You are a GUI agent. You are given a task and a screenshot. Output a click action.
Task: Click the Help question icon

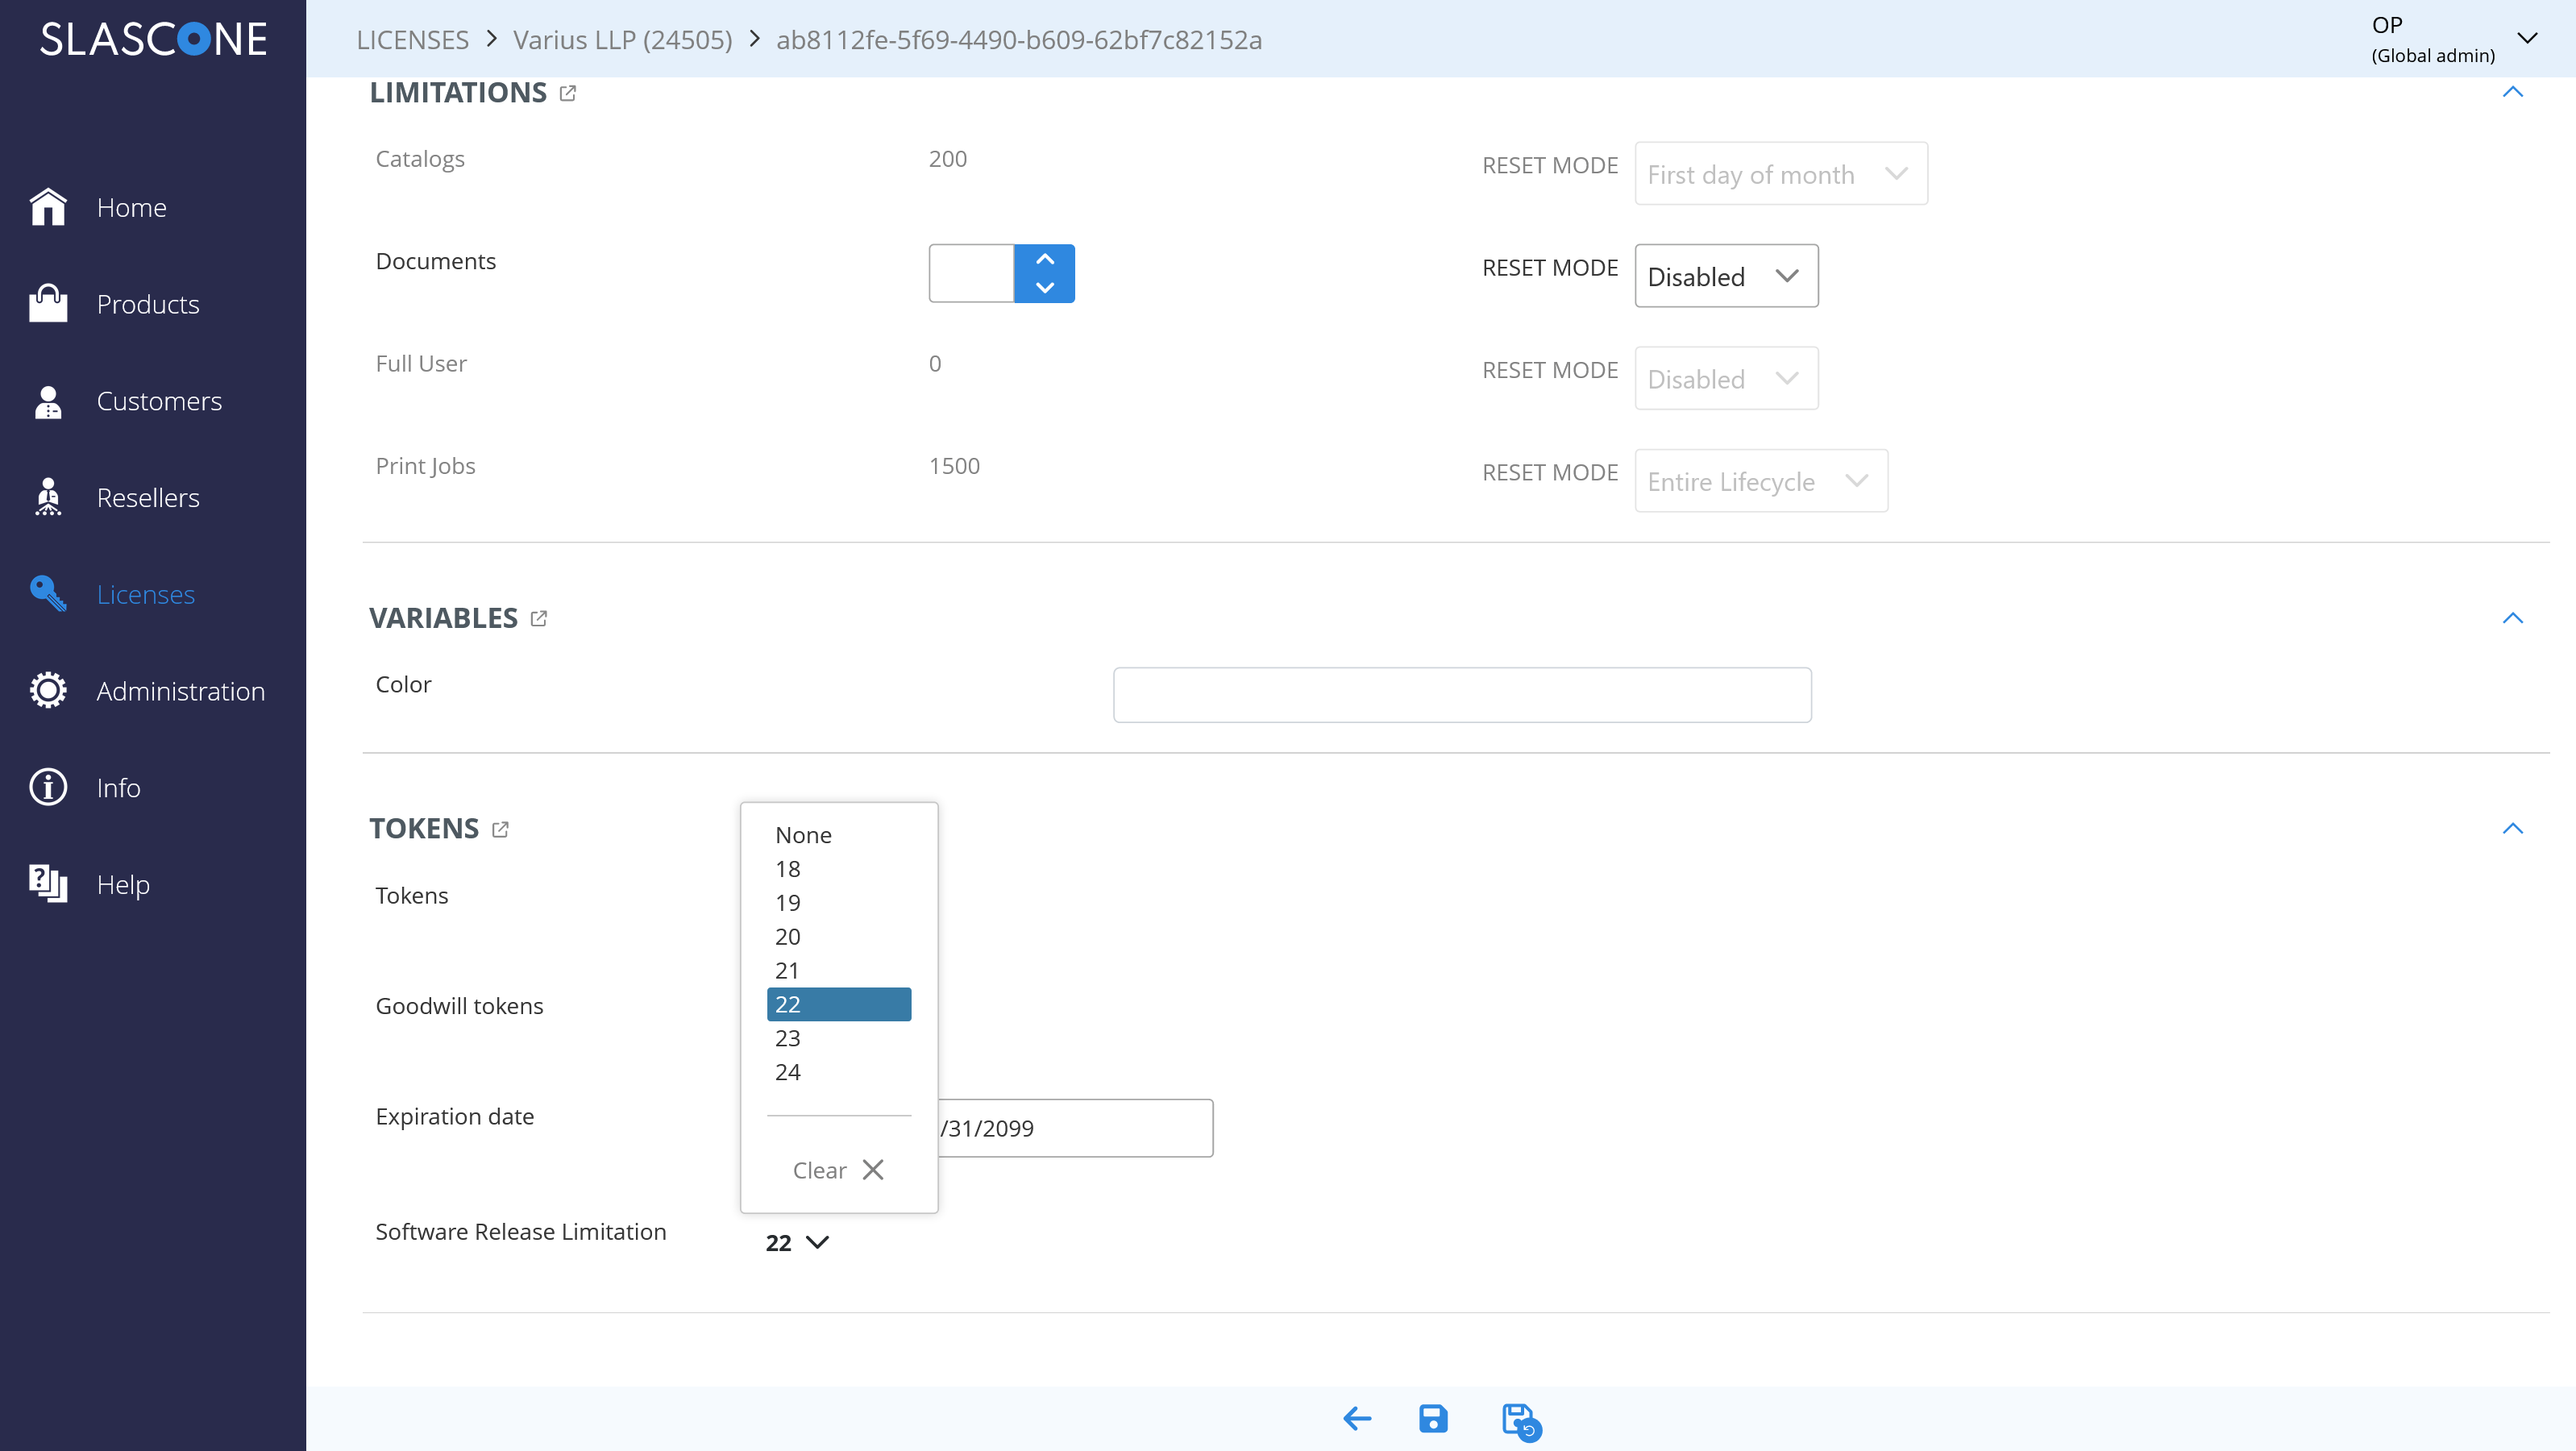tap(48, 884)
